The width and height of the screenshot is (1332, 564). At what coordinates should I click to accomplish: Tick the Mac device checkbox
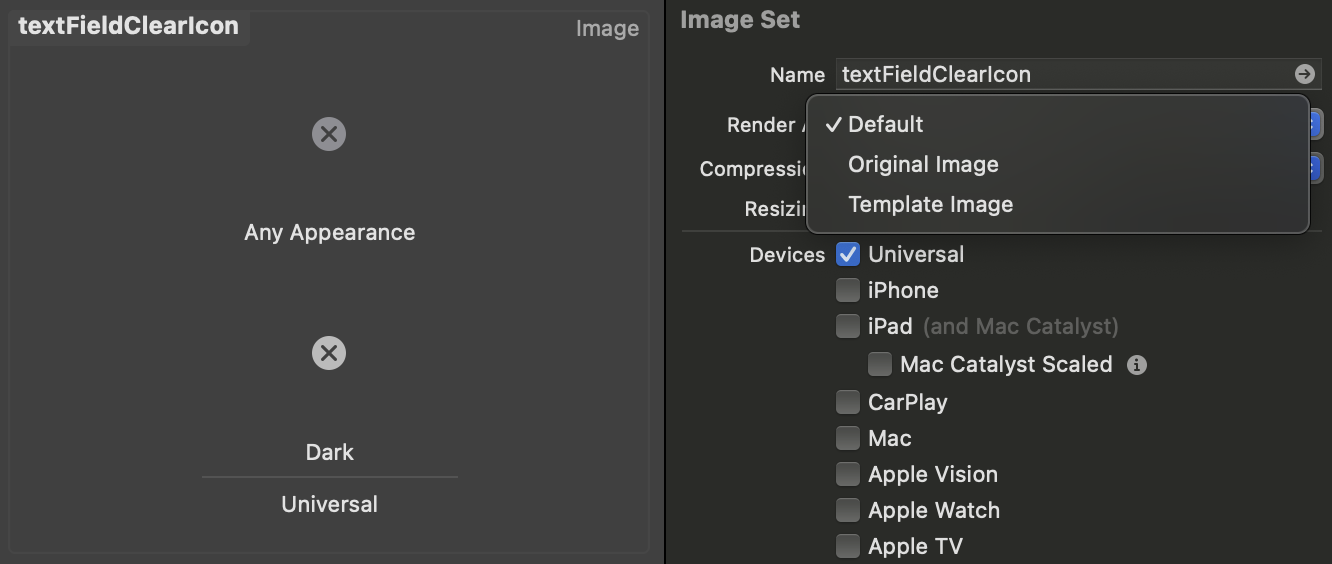click(x=848, y=438)
